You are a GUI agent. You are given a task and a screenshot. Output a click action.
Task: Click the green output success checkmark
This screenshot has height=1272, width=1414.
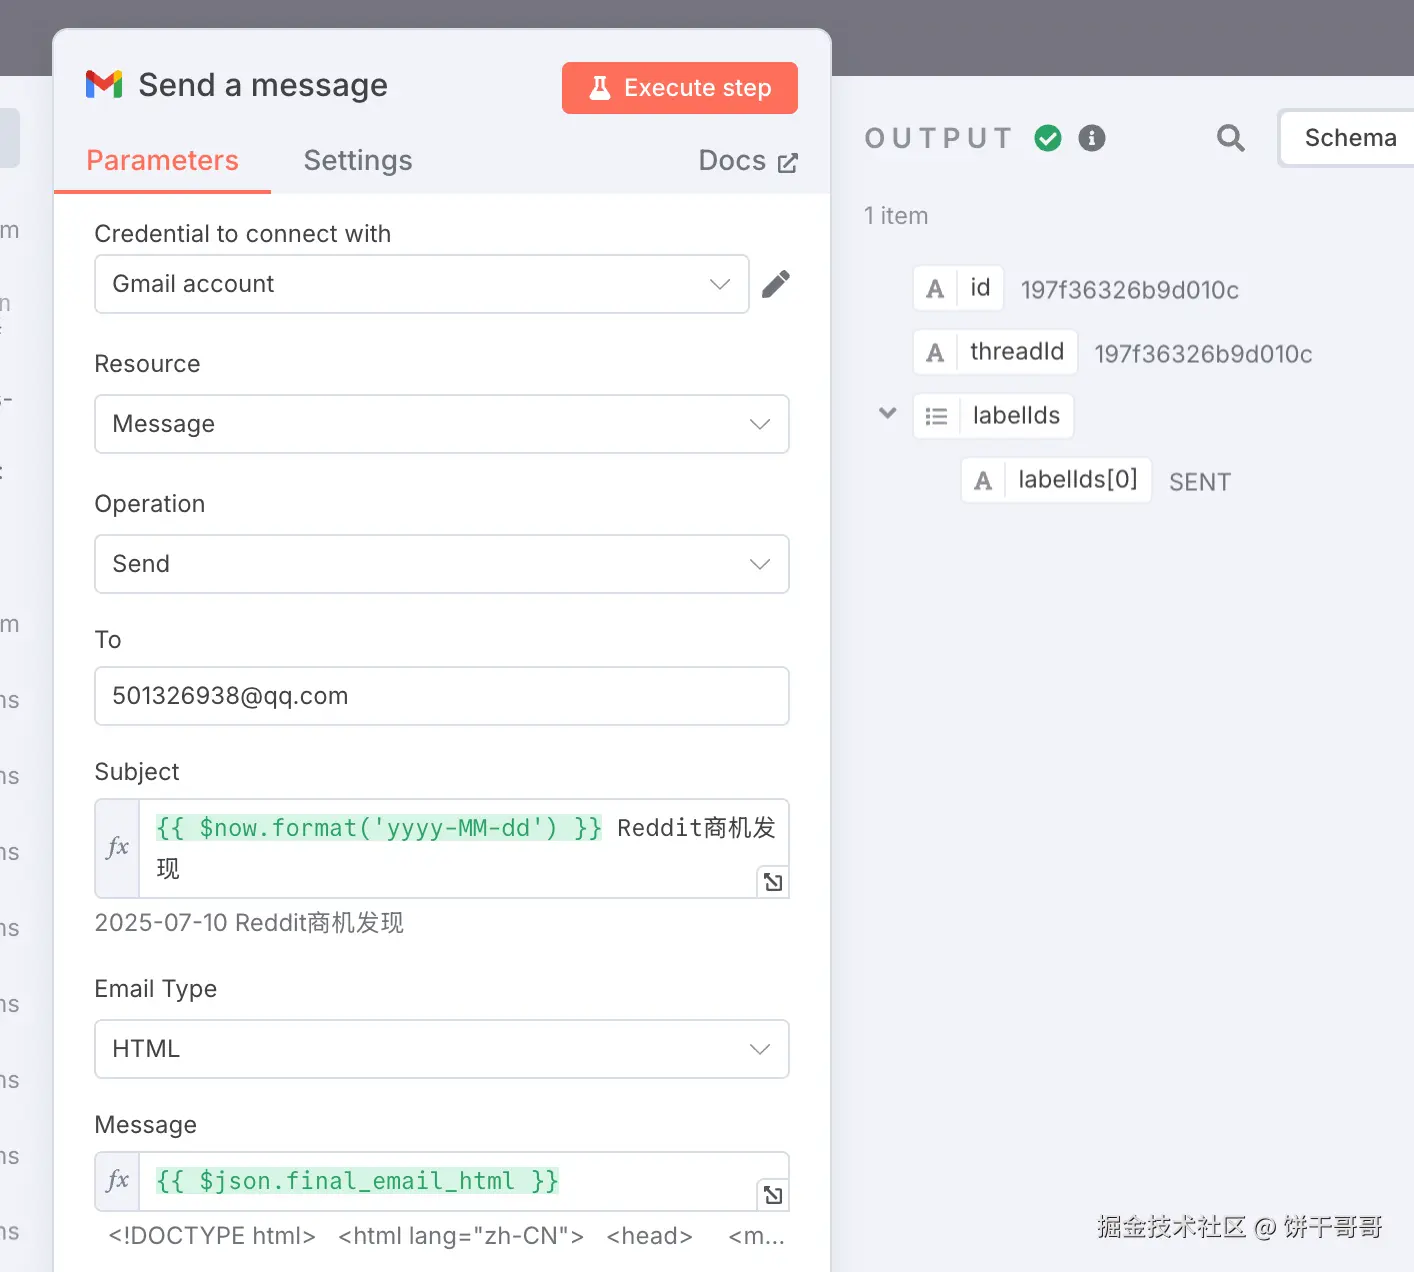click(1048, 138)
